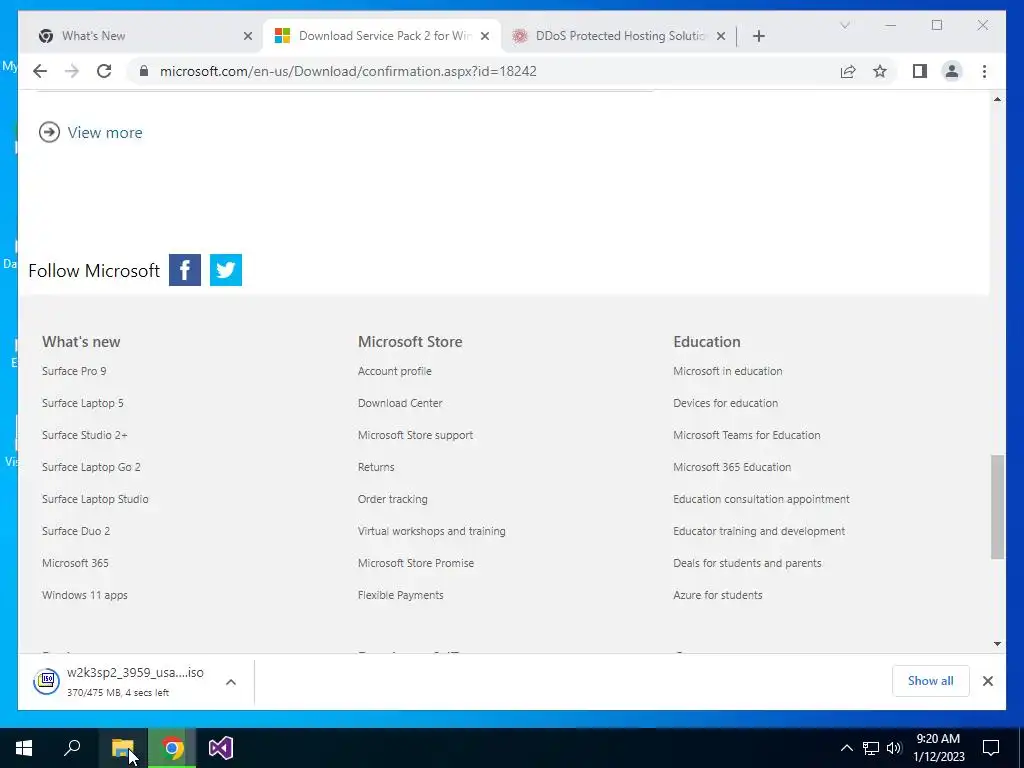Click the View more arrow icon

[49, 133]
